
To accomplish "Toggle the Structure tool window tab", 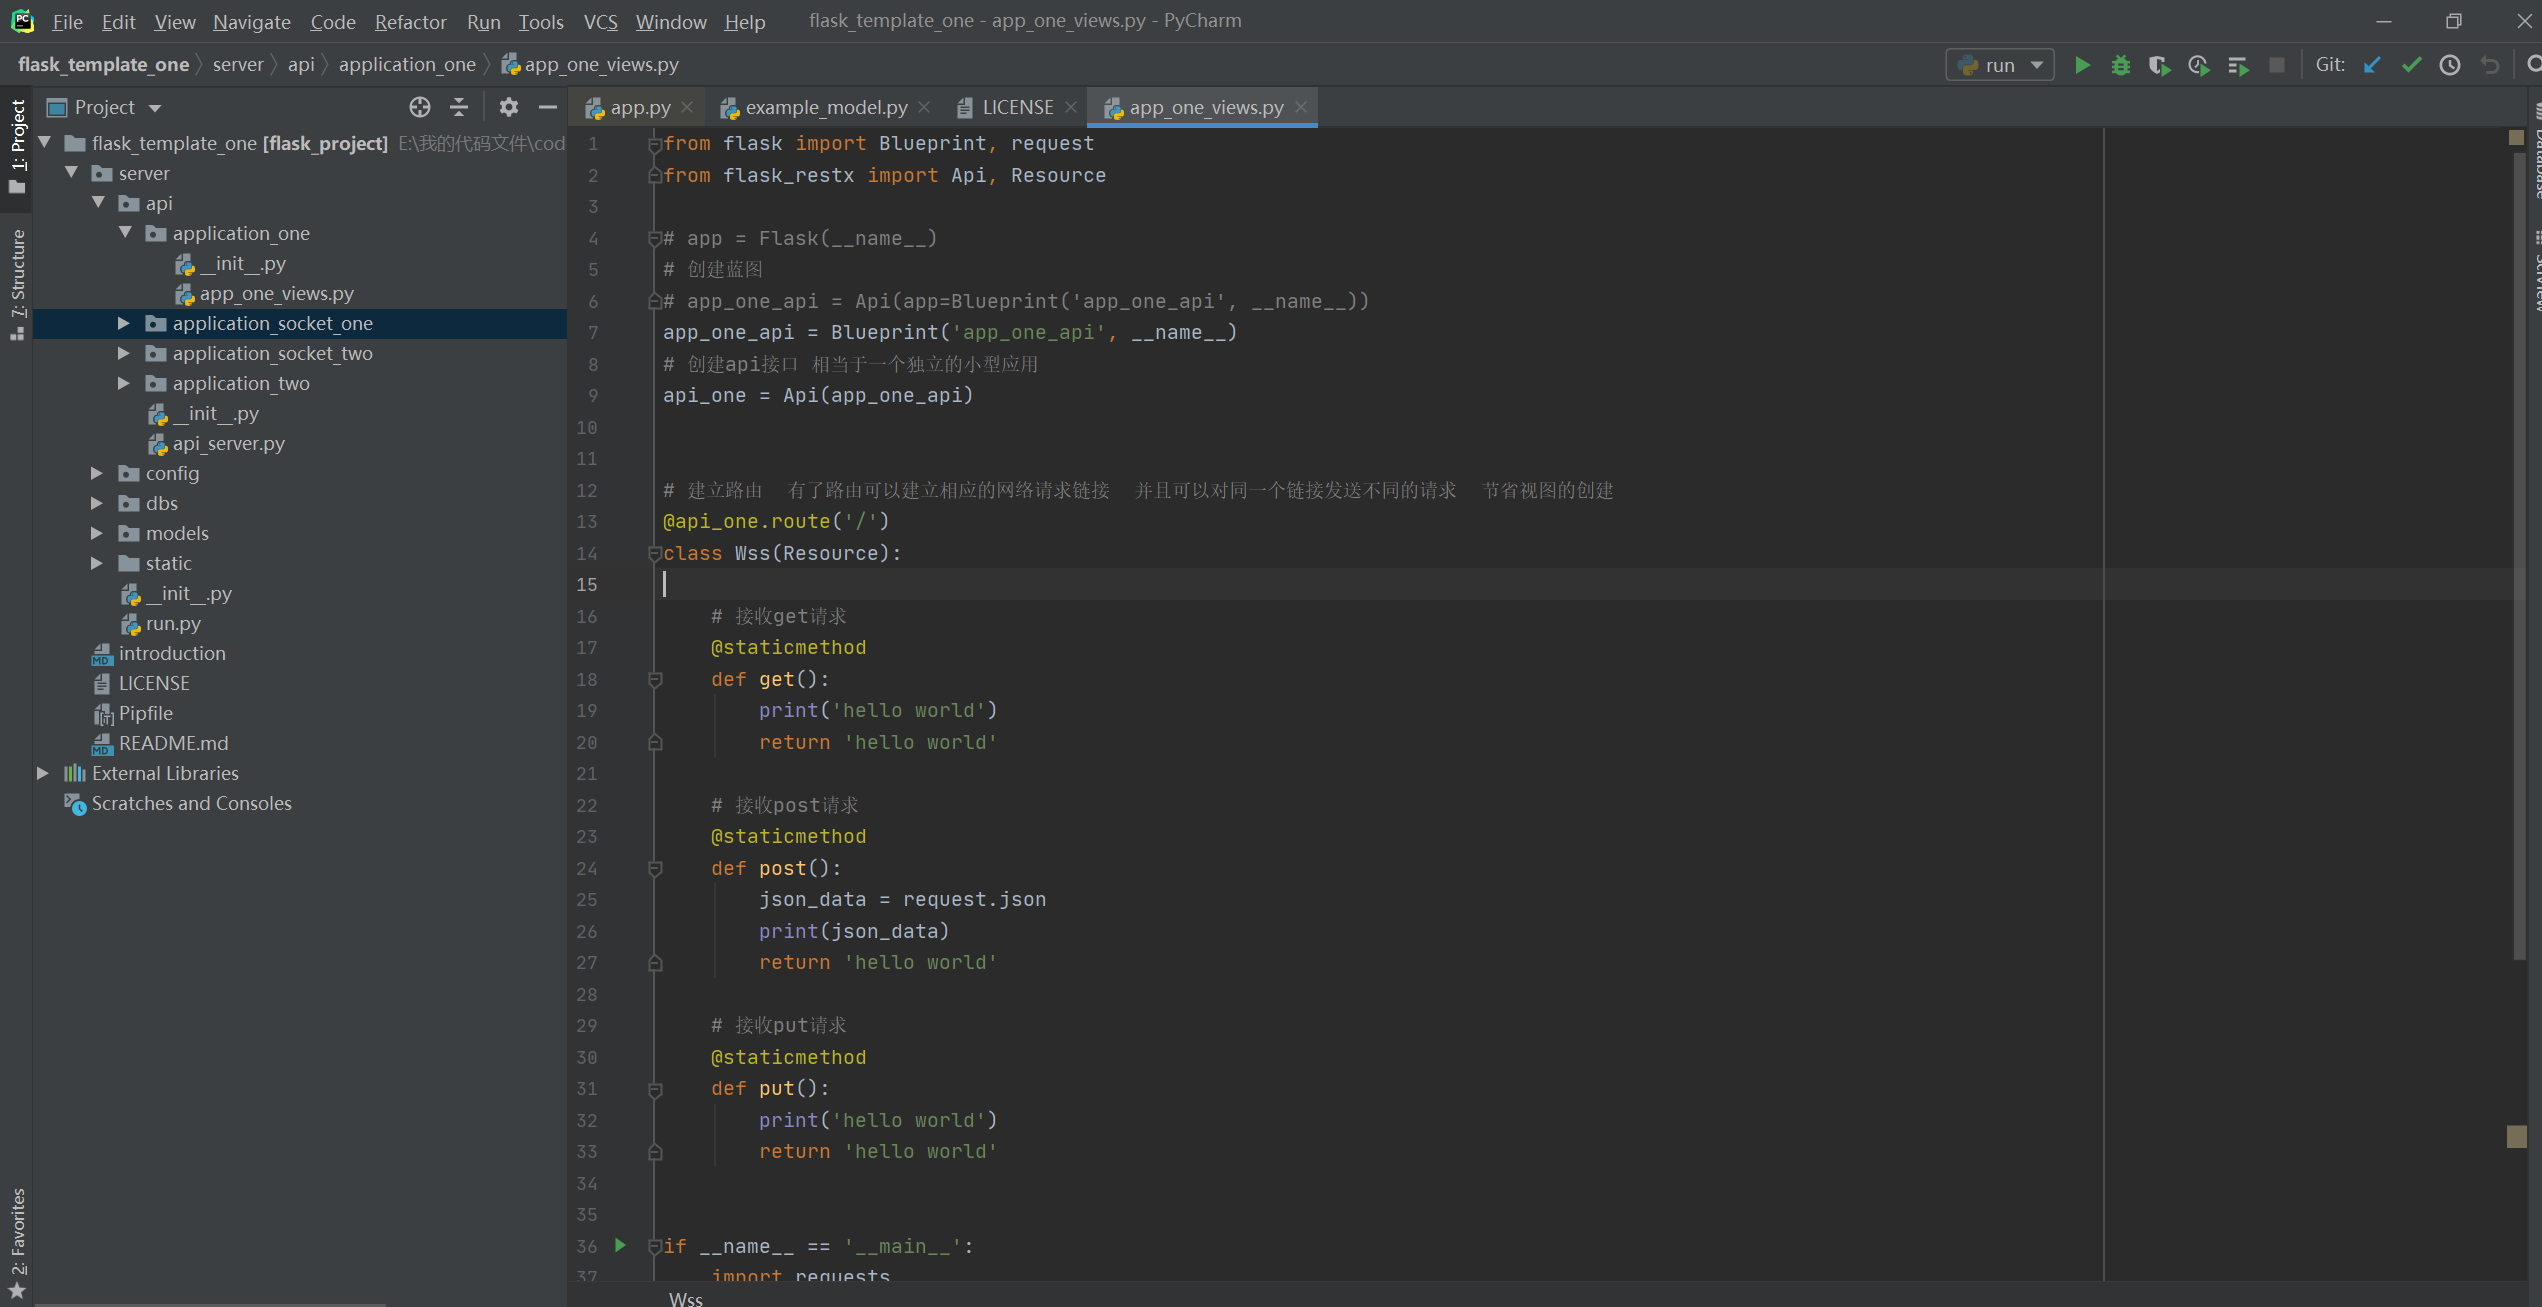I will click(x=17, y=283).
